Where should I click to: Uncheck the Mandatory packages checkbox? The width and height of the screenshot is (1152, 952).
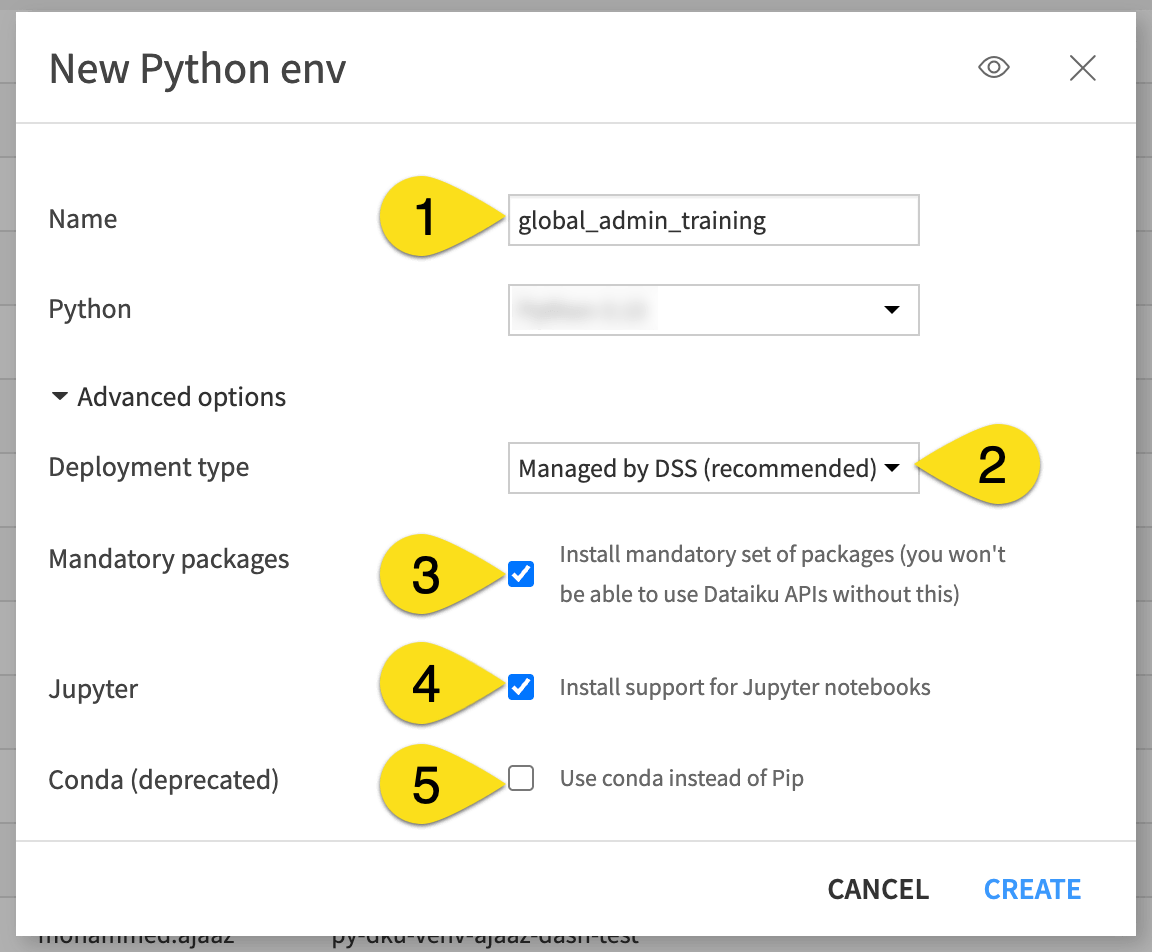tap(521, 574)
